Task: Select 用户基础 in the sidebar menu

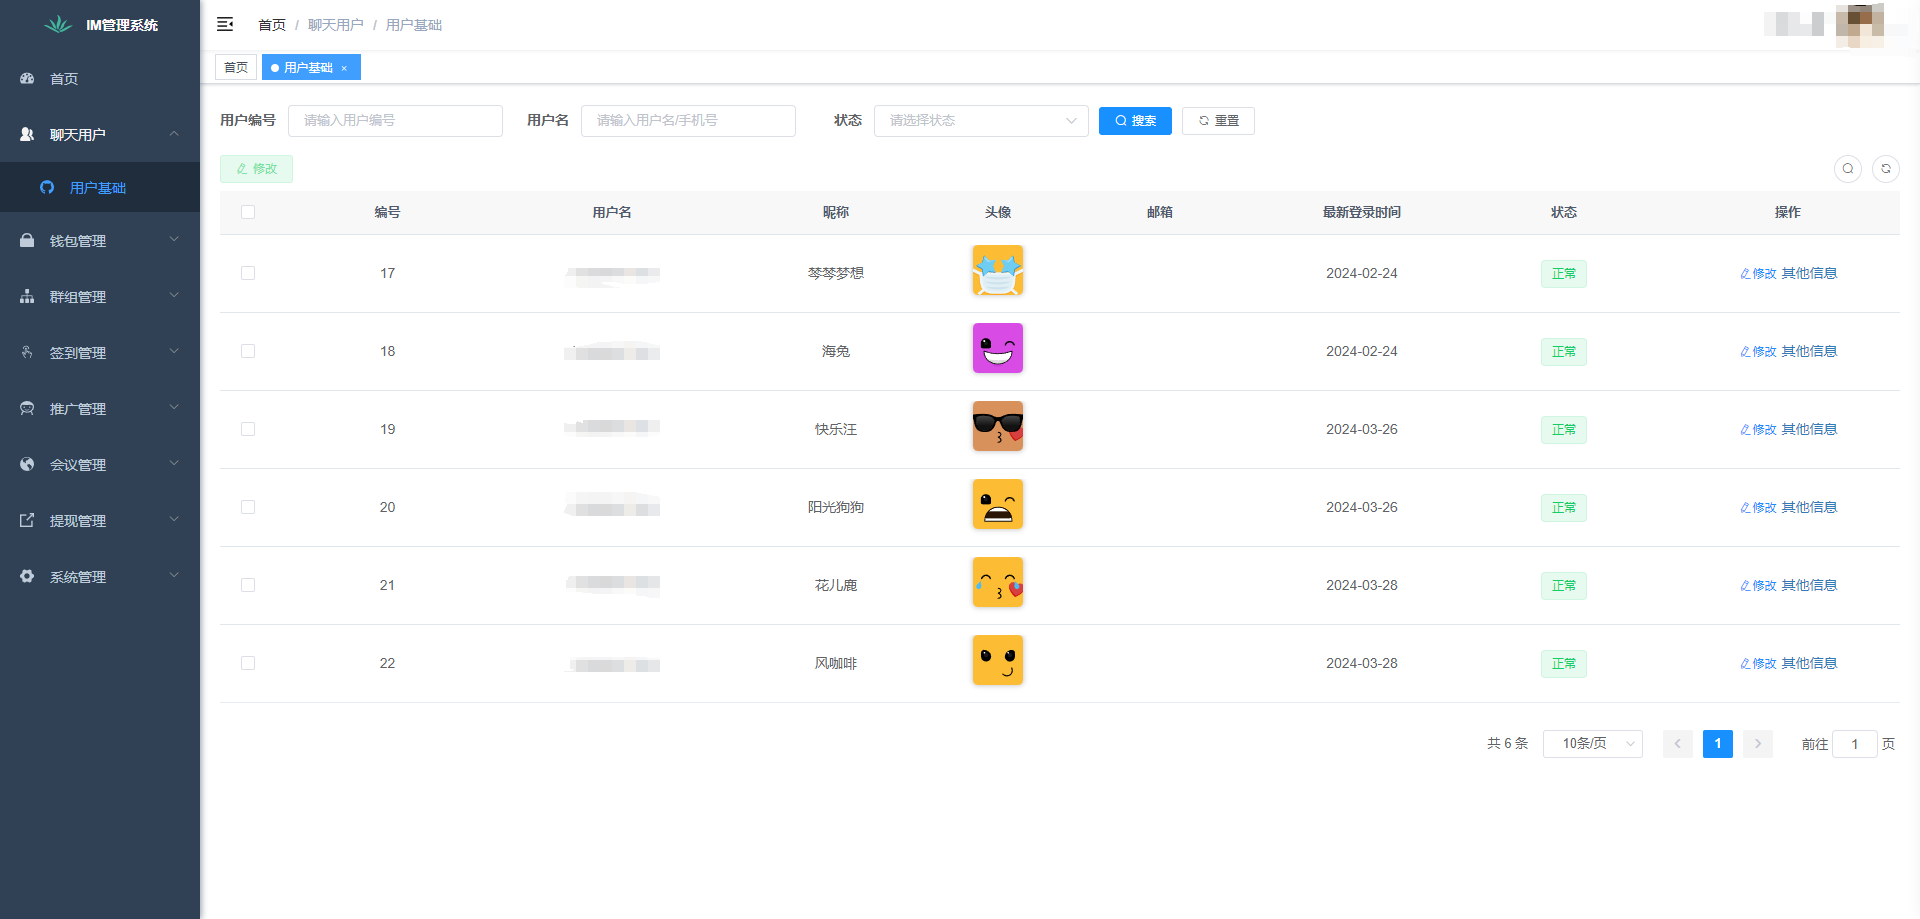Action: pyautogui.click(x=100, y=187)
